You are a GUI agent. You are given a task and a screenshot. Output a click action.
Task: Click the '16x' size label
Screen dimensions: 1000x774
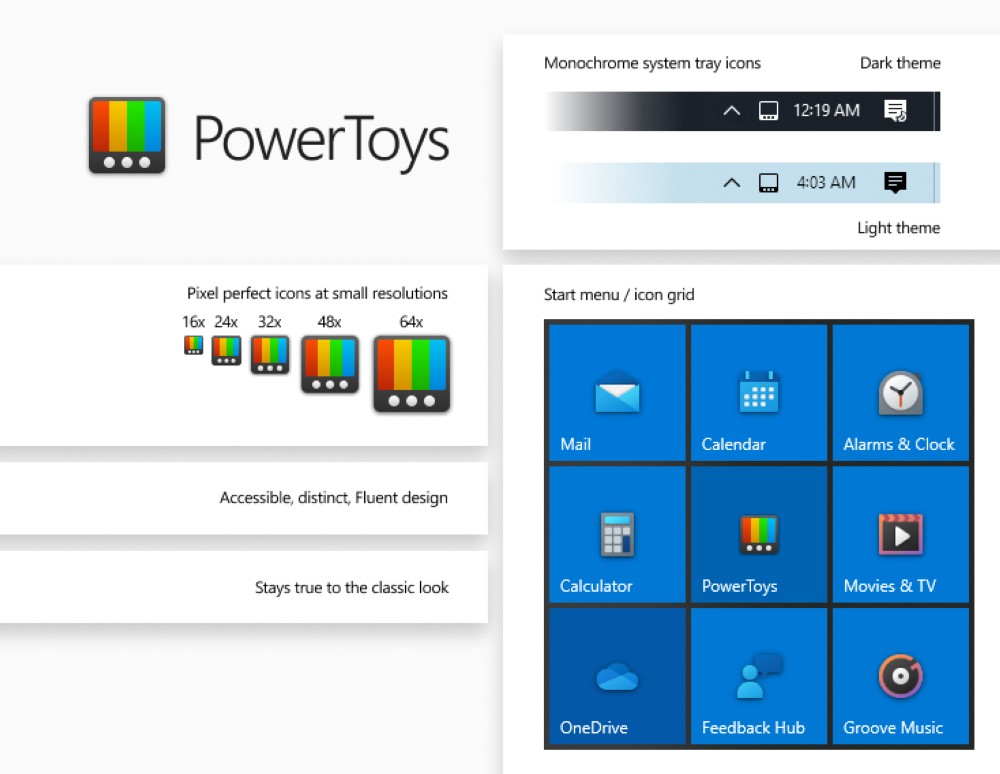coord(193,321)
